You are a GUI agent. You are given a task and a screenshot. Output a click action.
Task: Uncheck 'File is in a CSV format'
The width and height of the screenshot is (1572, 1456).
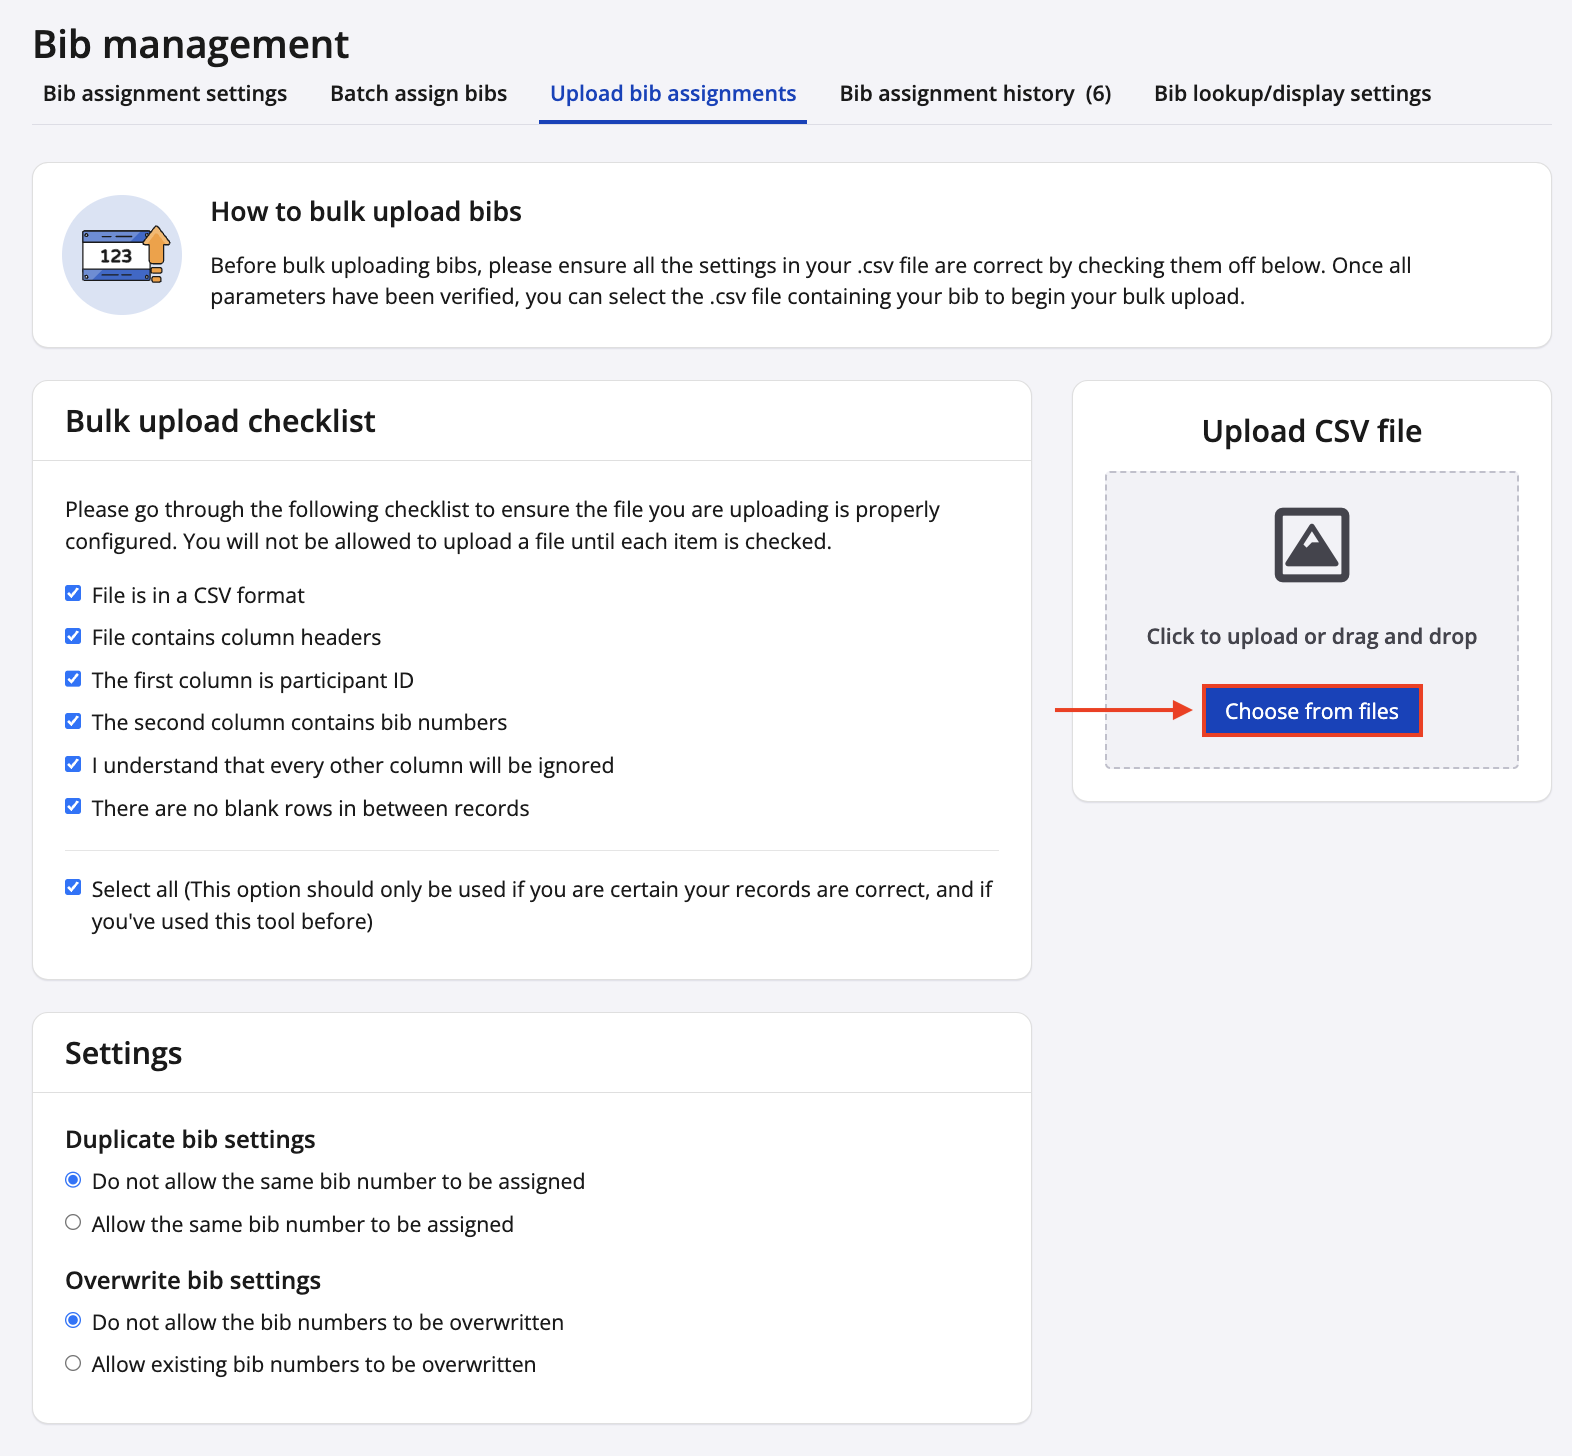[73, 594]
